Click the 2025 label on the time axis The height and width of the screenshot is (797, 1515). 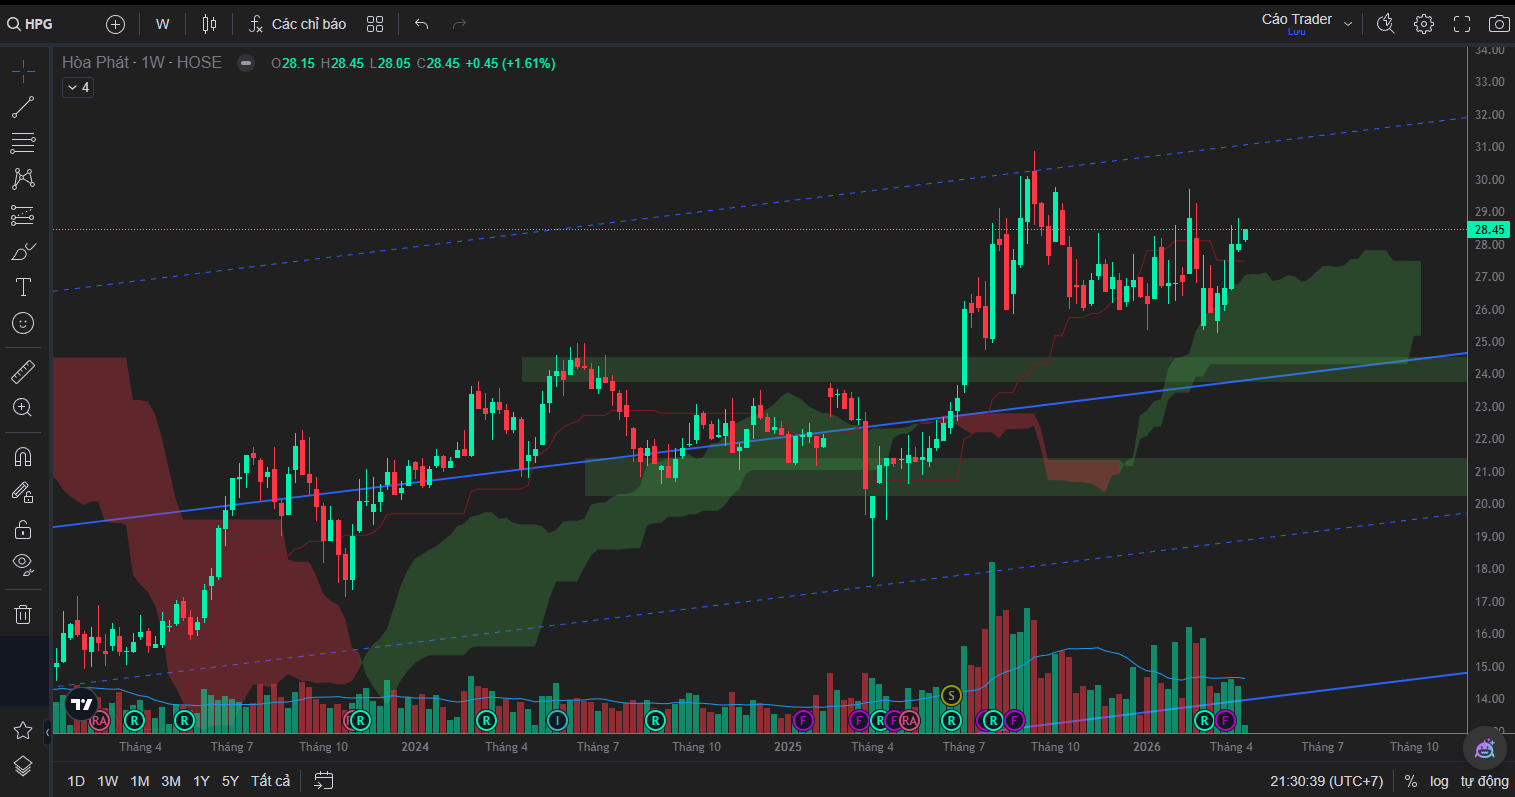coord(788,747)
